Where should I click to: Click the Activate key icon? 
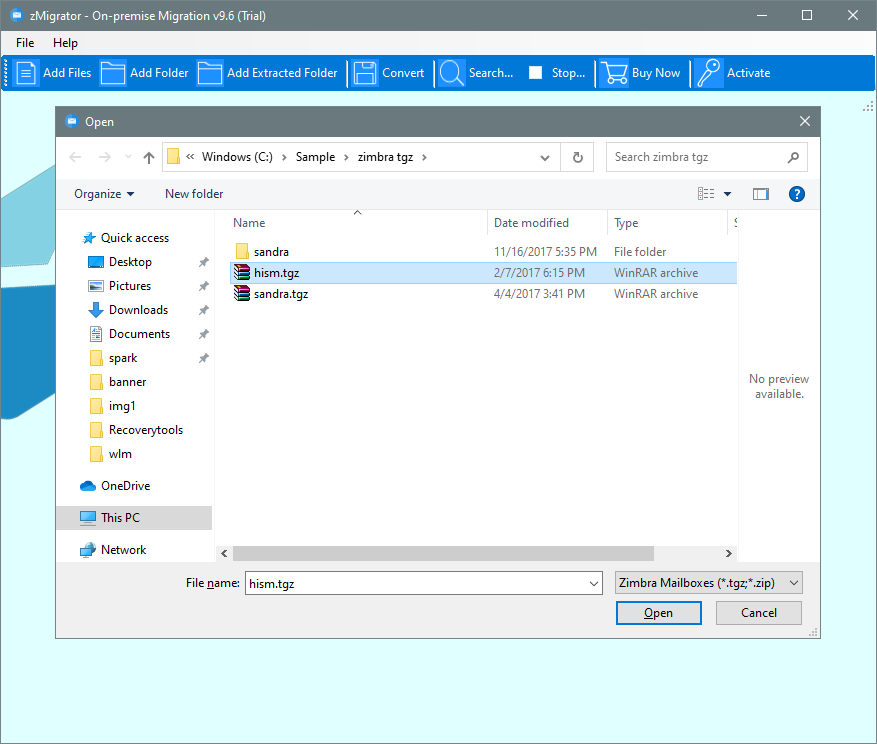(709, 73)
